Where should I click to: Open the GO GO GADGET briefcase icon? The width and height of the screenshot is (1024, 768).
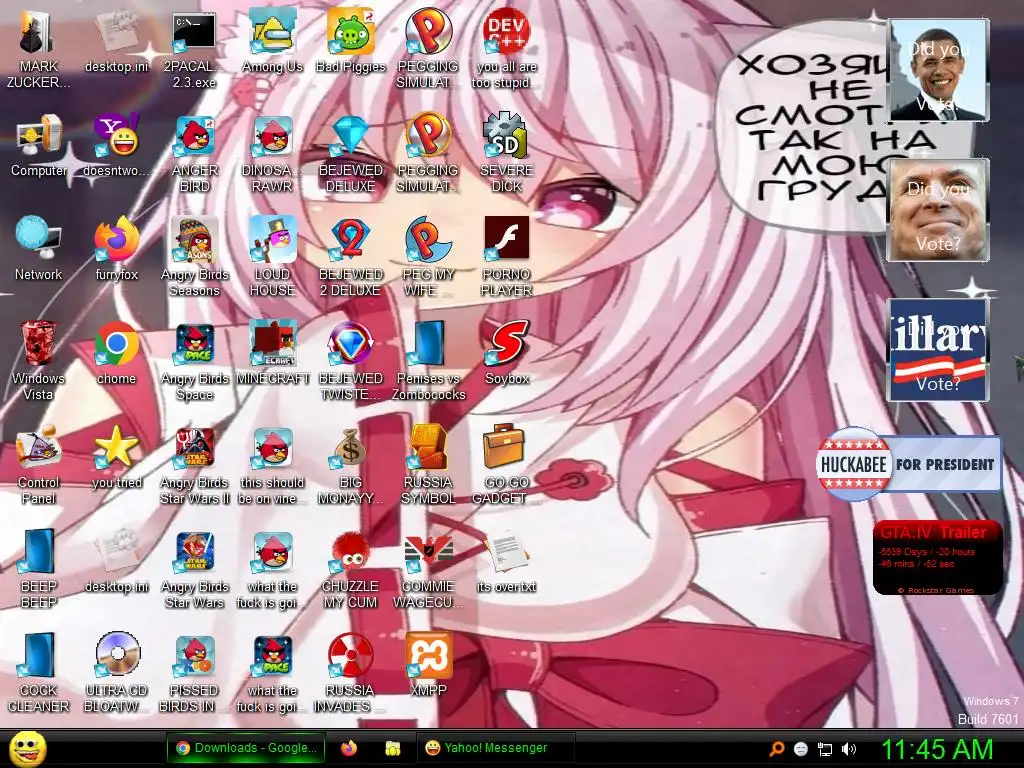[506, 465]
